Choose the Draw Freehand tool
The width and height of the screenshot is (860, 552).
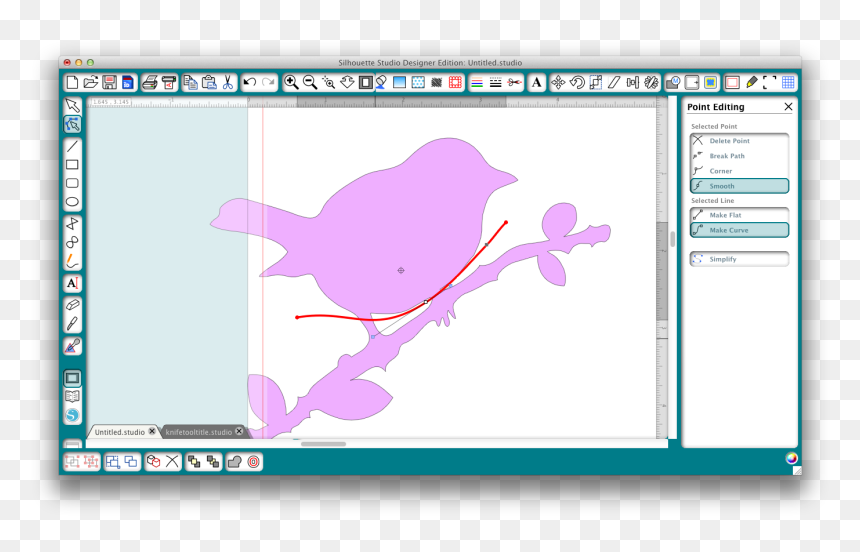tap(72, 261)
